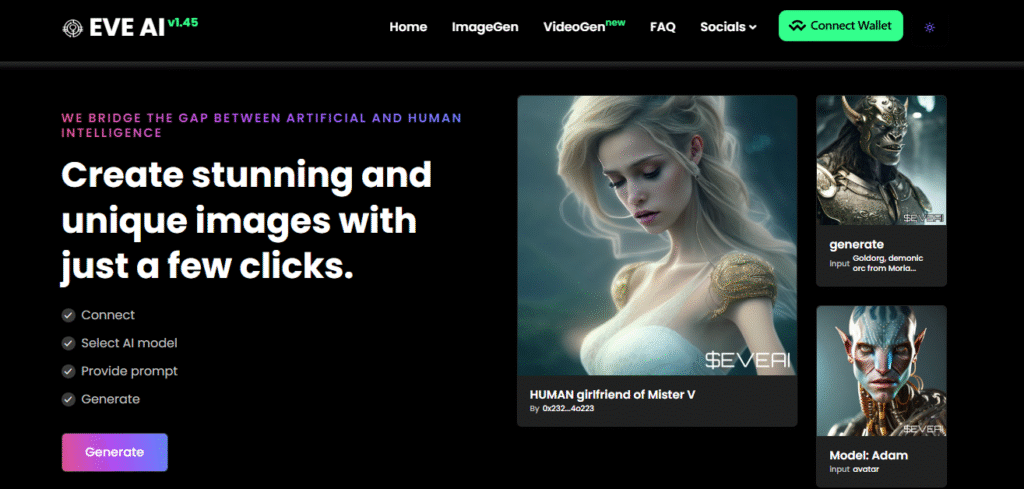The width and height of the screenshot is (1024, 489).
Task: Click the checkmark beside Provide prompt
Action: [x=68, y=371]
